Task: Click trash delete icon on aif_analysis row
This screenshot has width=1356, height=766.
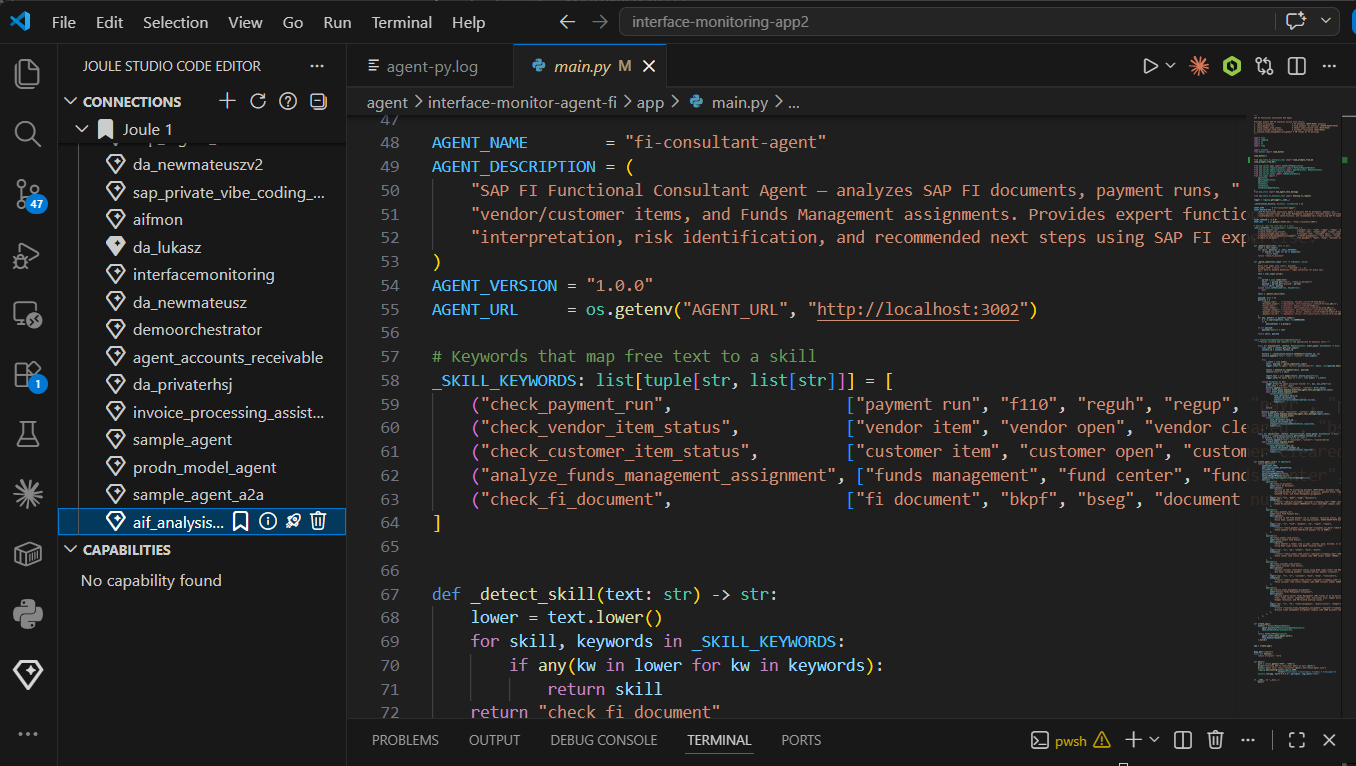Action: pos(318,521)
